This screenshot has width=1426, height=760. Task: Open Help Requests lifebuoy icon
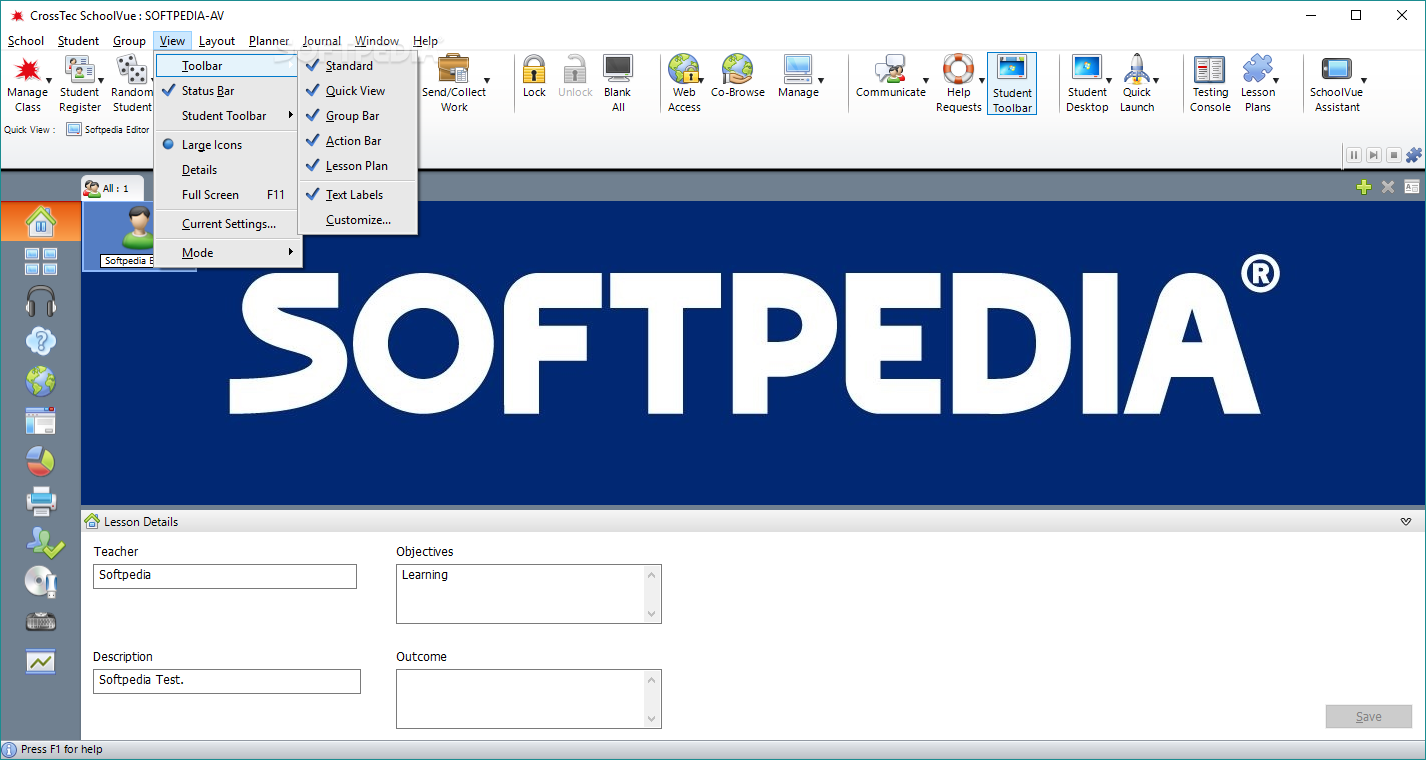coord(958,69)
